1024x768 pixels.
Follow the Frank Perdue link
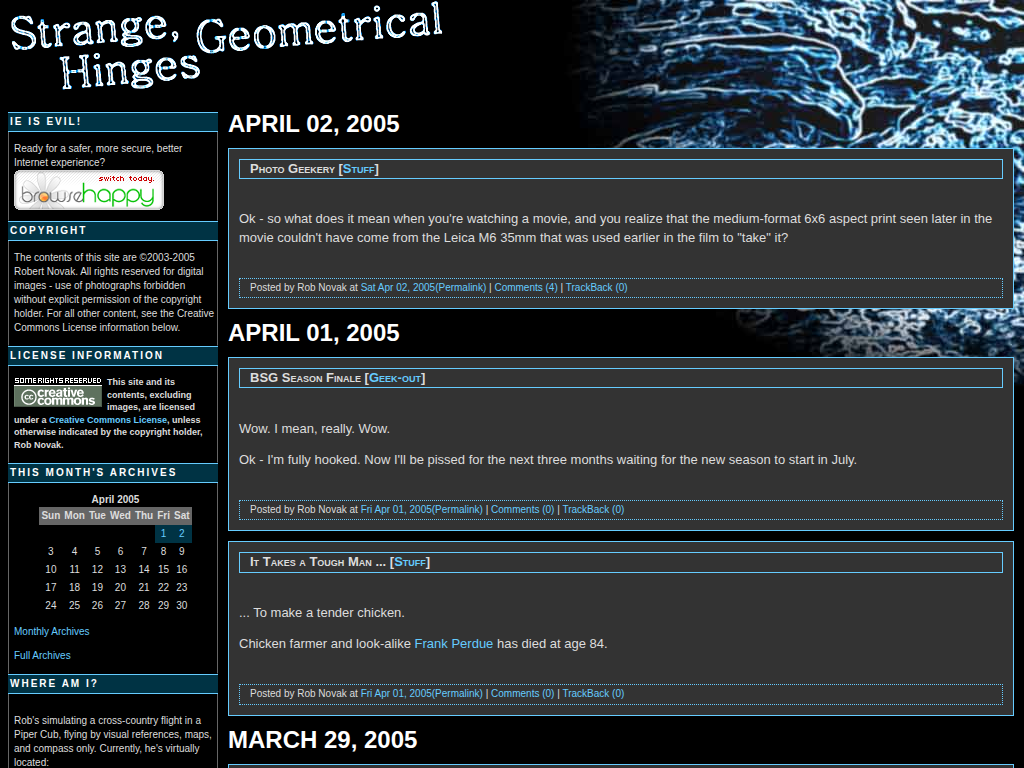click(x=453, y=644)
